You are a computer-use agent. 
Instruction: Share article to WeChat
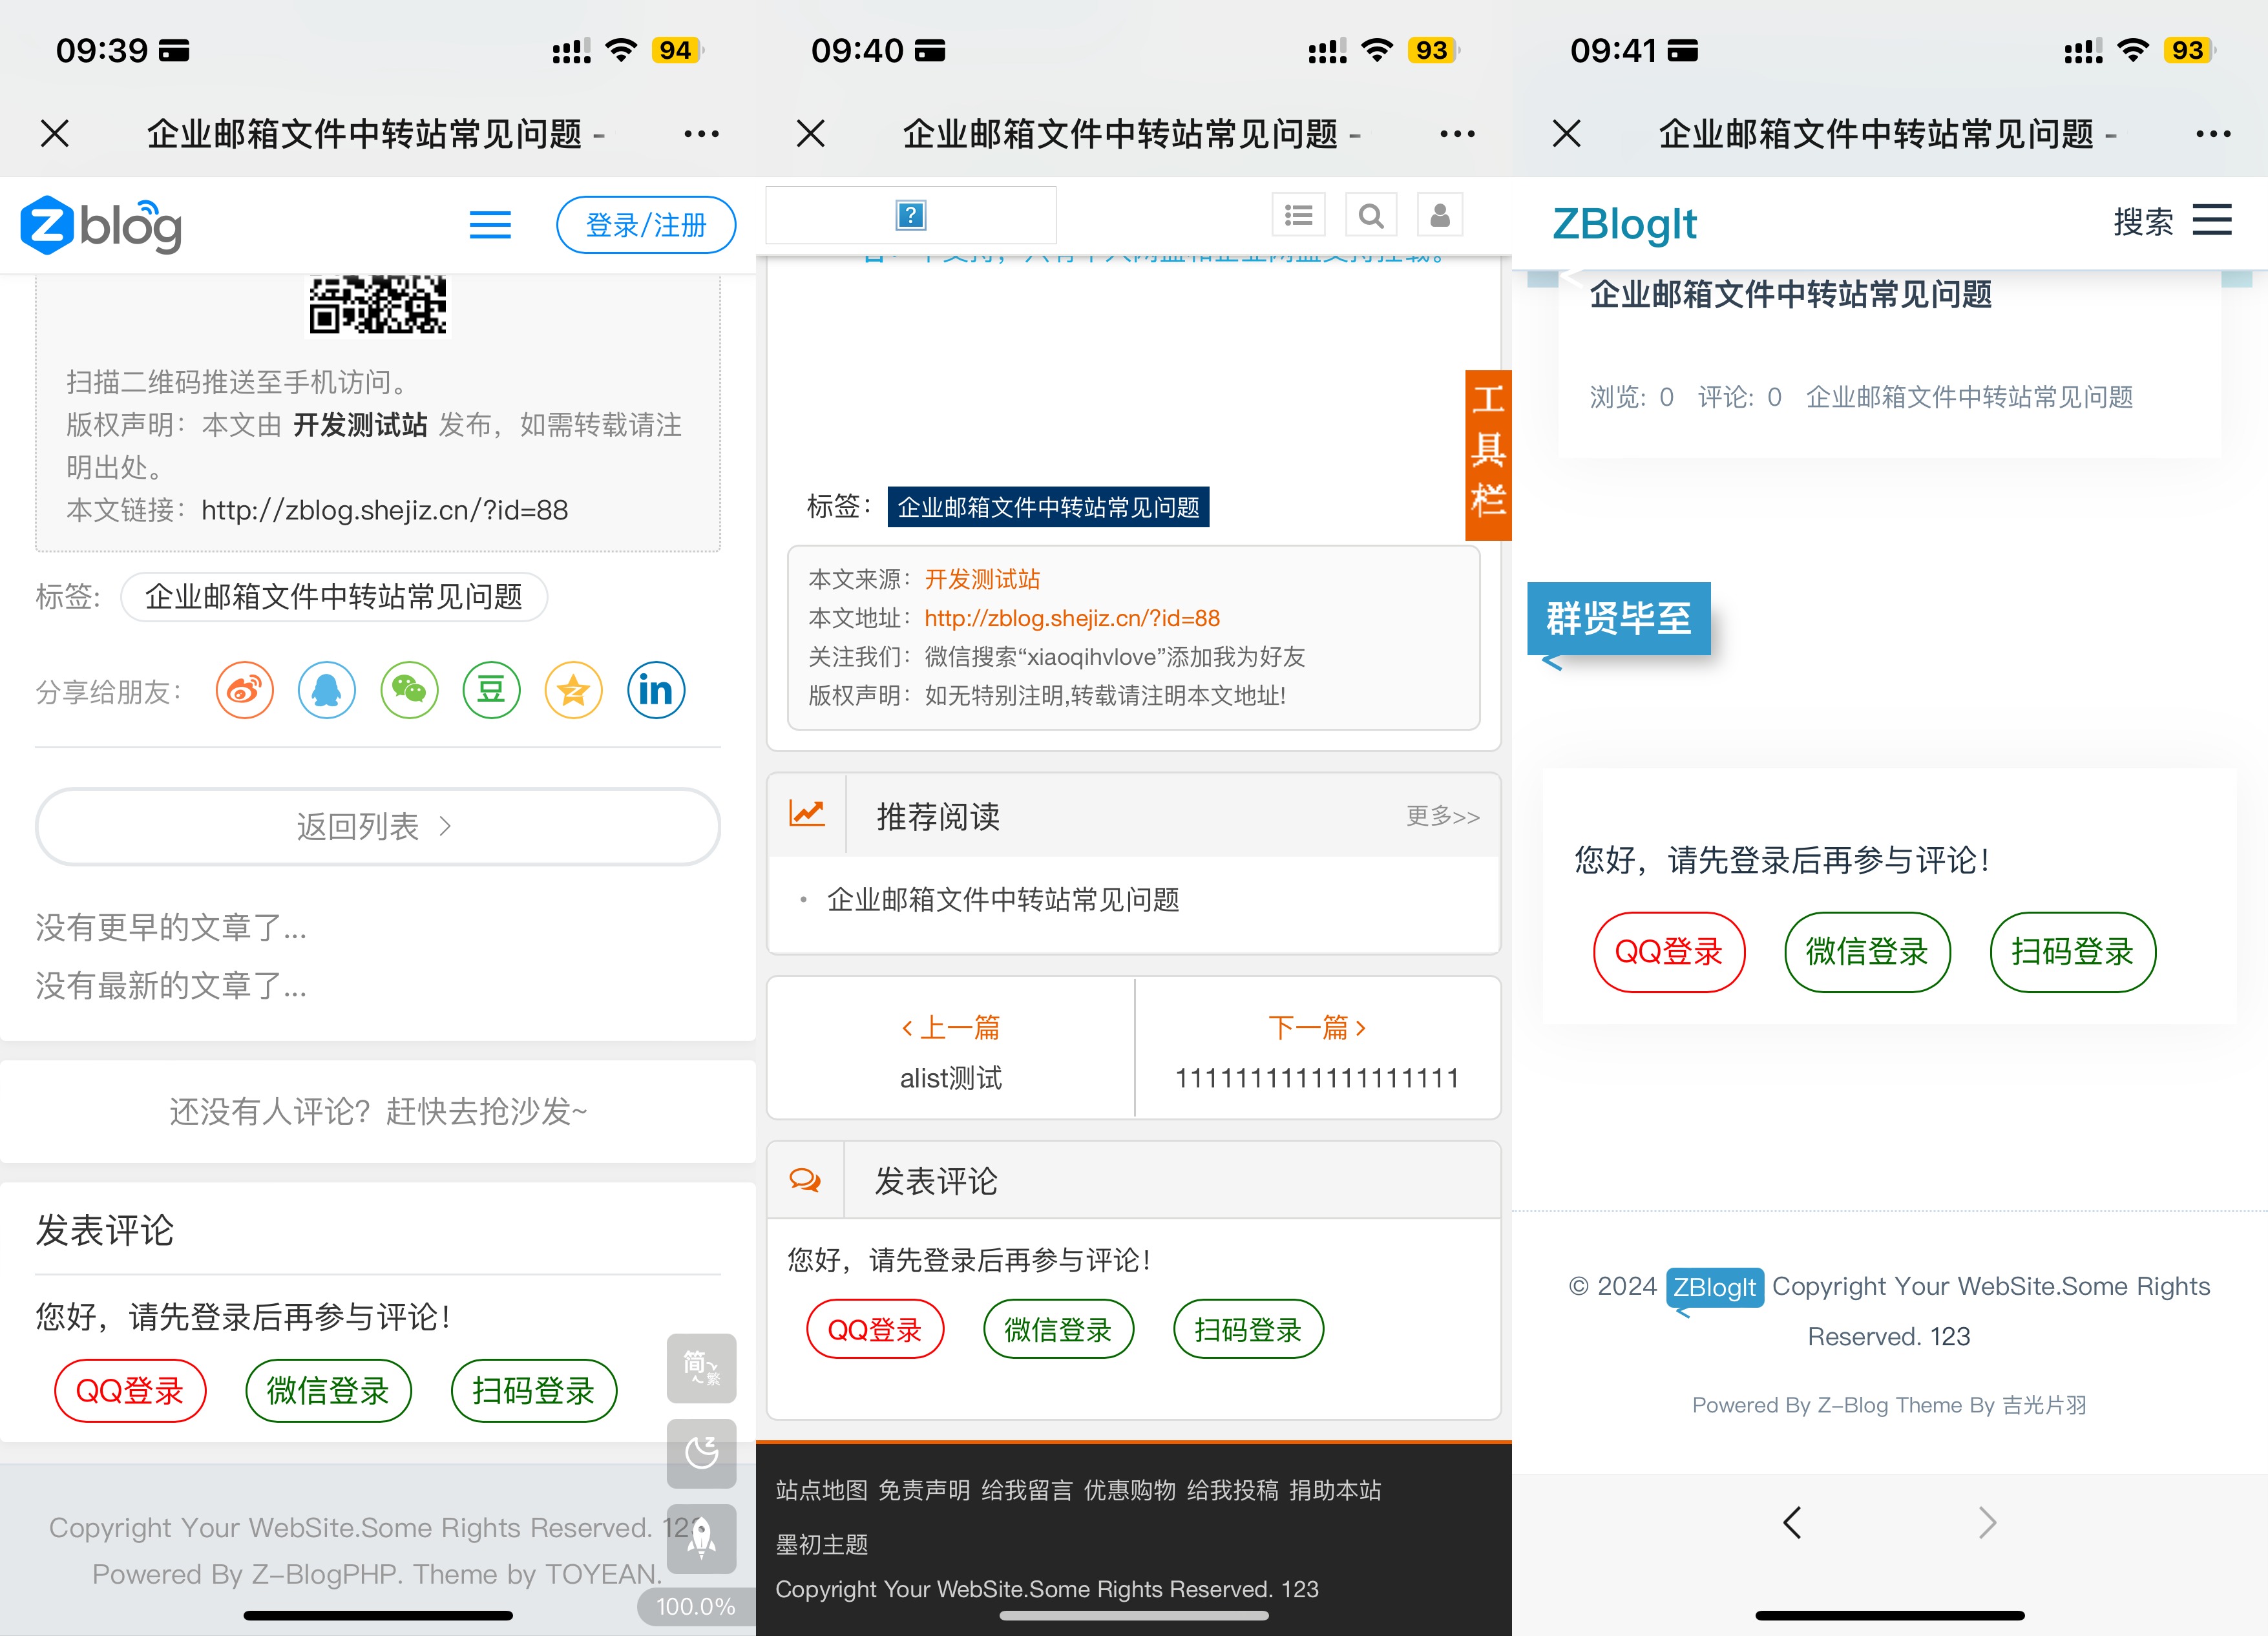pos(409,690)
